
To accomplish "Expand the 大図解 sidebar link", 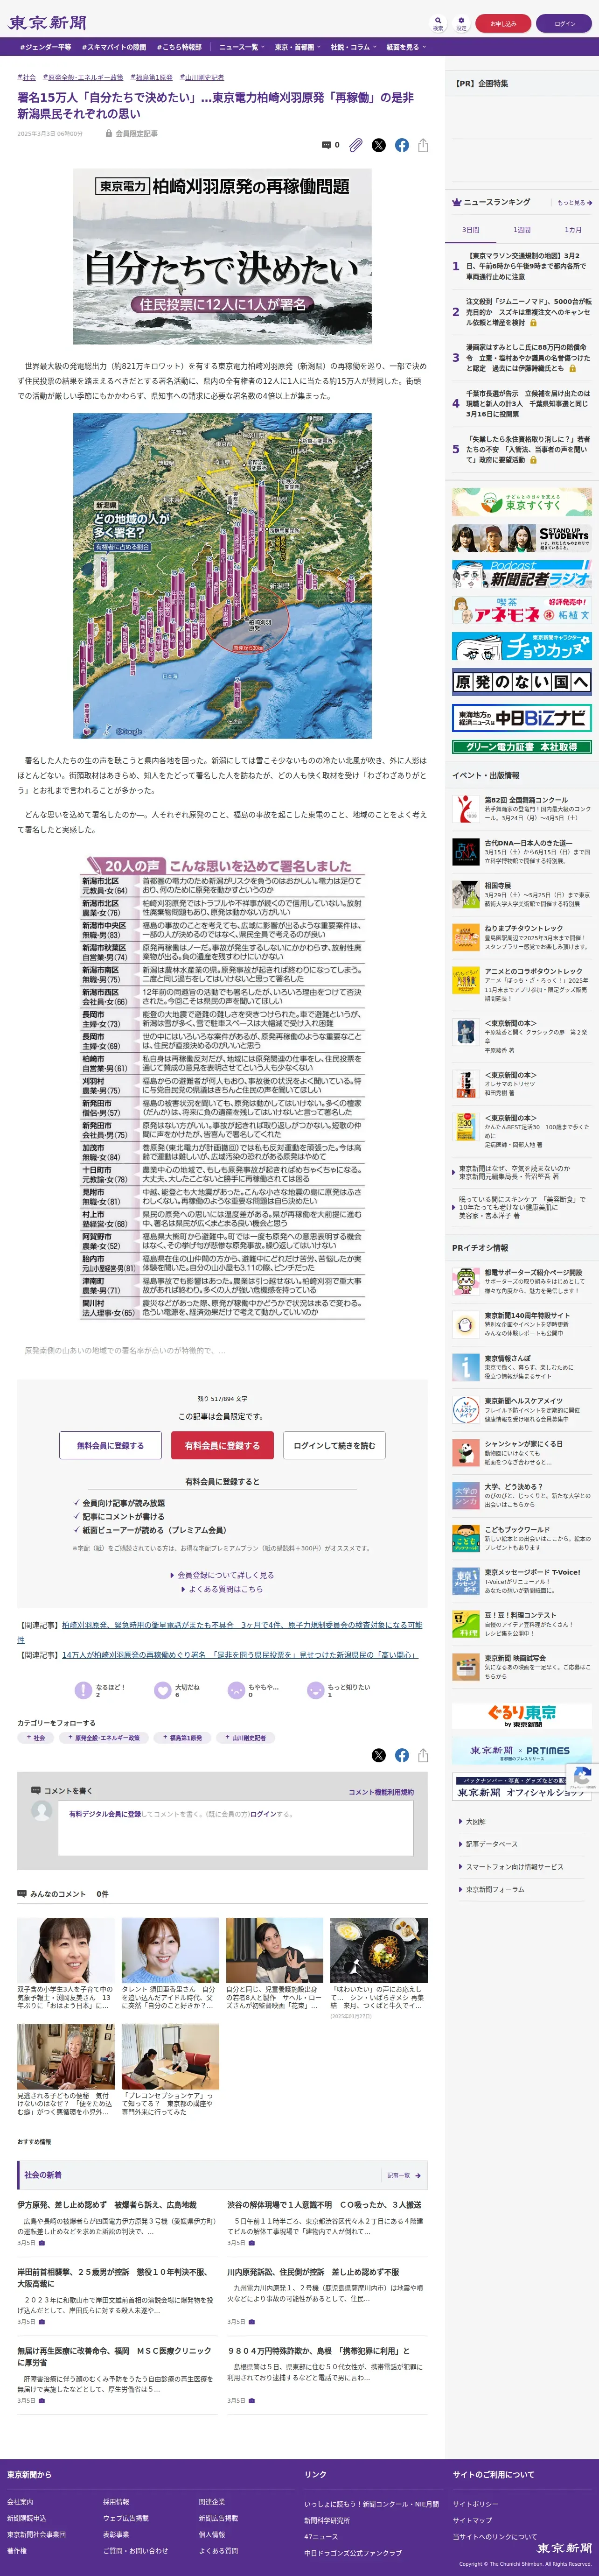I will (x=475, y=1822).
